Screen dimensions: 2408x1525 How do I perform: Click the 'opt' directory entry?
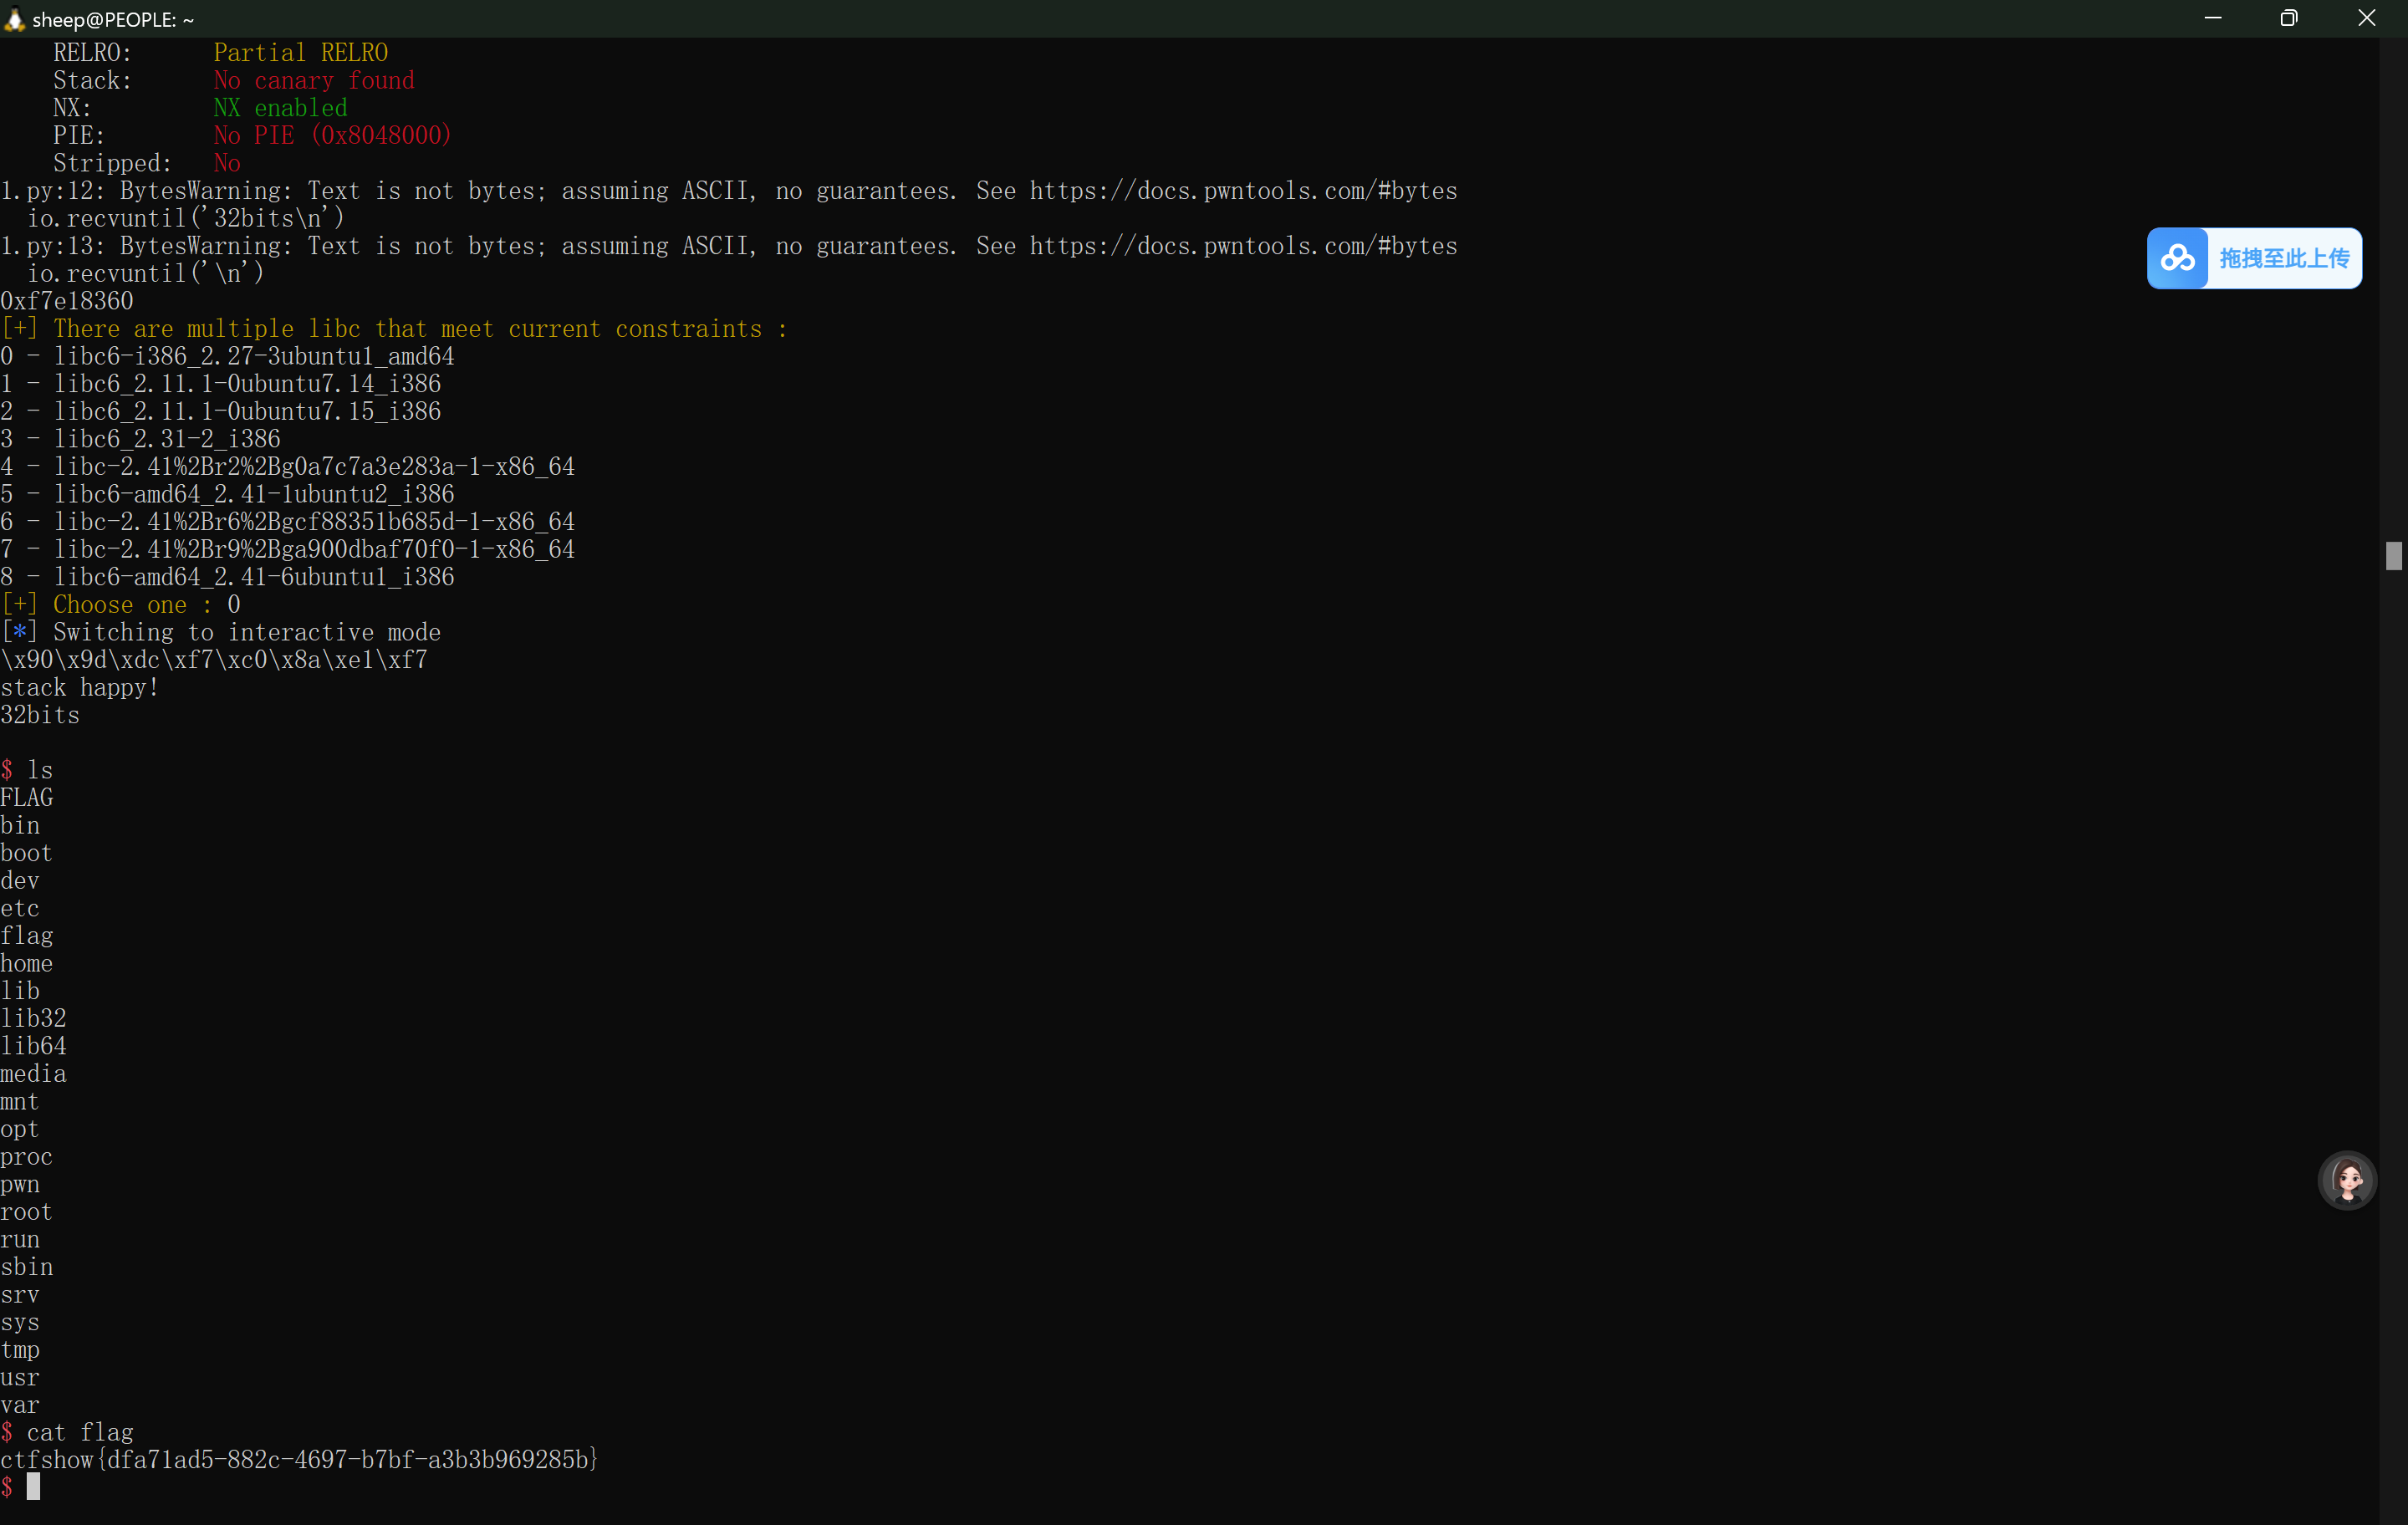pyautogui.click(x=20, y=1130)
